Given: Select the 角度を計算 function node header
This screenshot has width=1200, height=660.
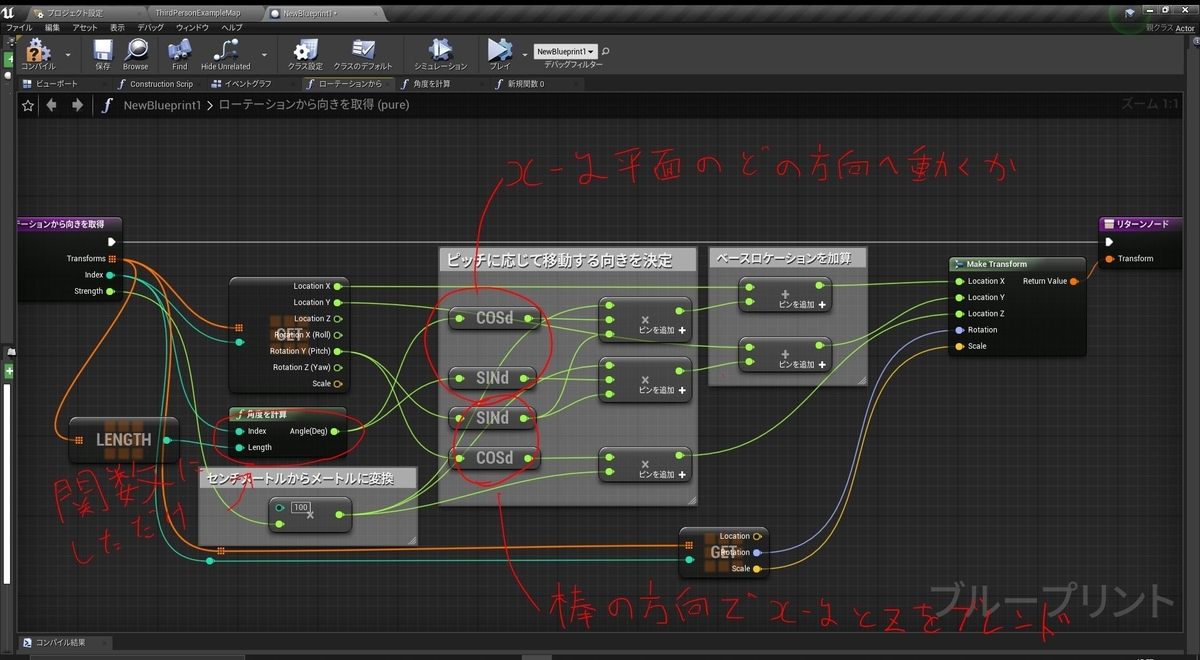Looking at the screenshot, I should tap(288, 414).
